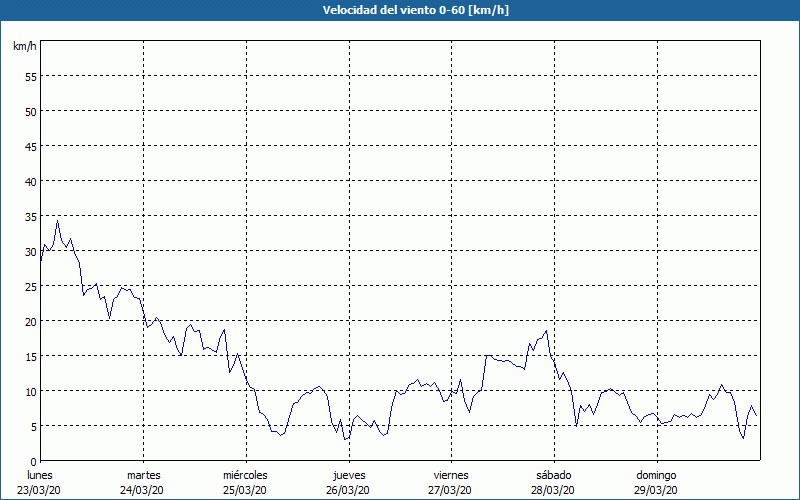Click the 'sábado' day label
The width and height of the screenshot is (800, 500).
click(554, 475)
